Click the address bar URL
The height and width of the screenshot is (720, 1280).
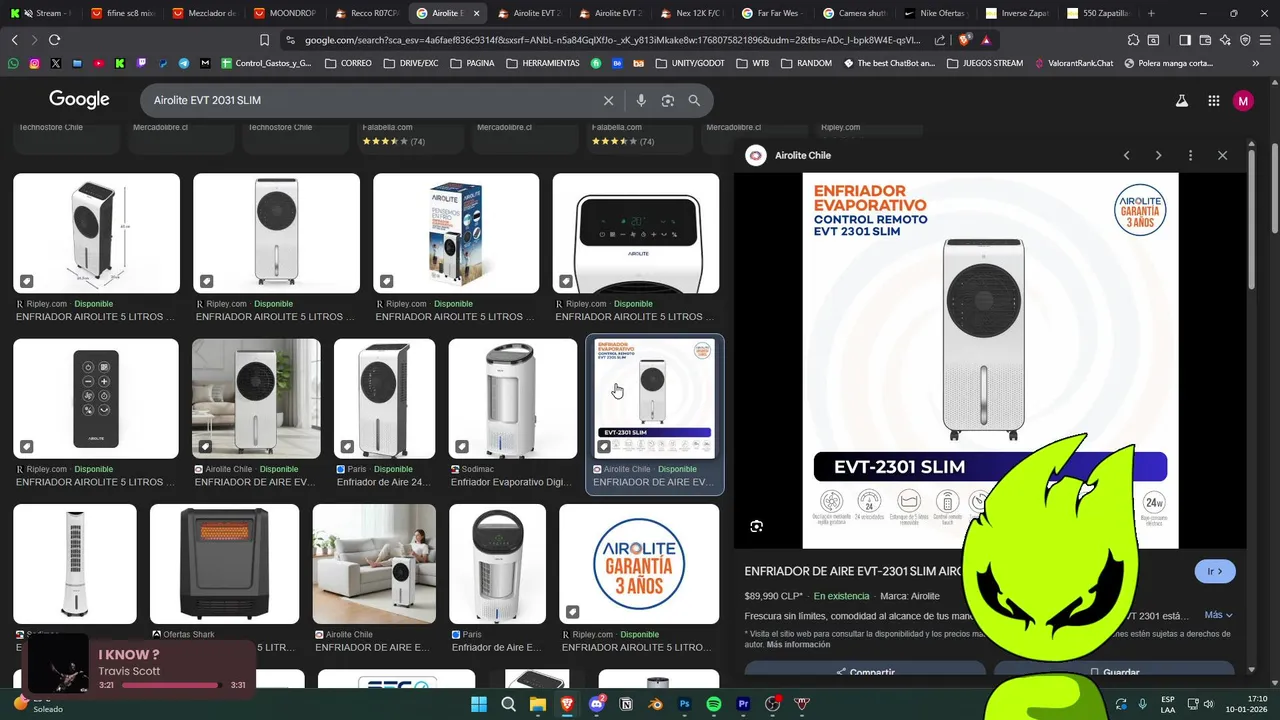(612, 40)
